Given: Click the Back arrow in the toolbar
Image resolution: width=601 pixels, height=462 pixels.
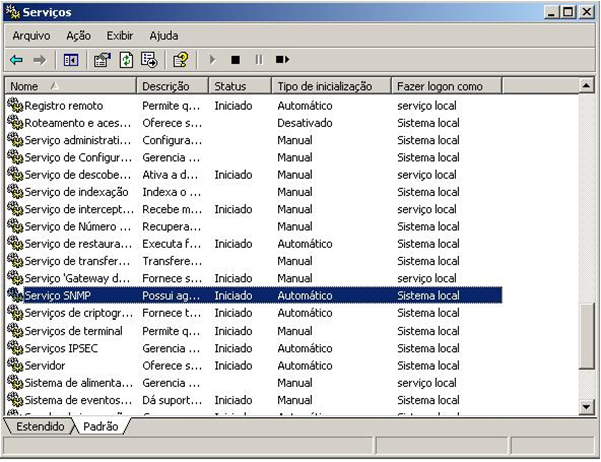Looking at the screenshot, I should (x=17, y=60).
